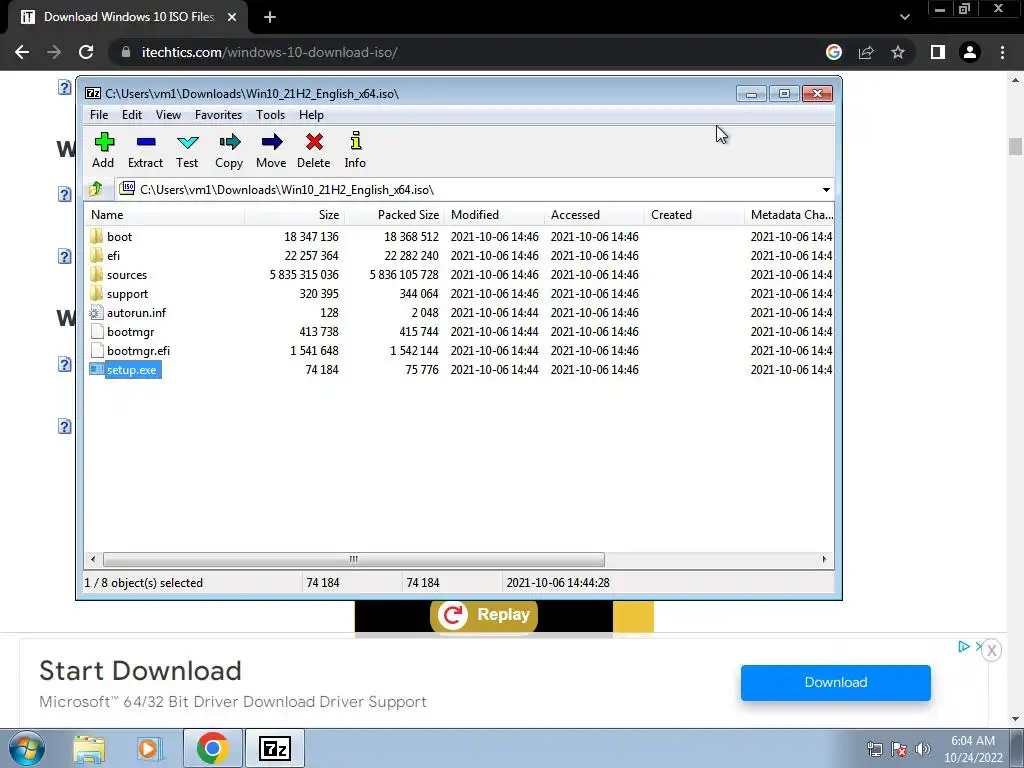Image resolution: width=1024 pixels, height=768 pixels.
Task: Click the Chrome address bar URL
Action: pyautogui.click(x=270, y=52)
